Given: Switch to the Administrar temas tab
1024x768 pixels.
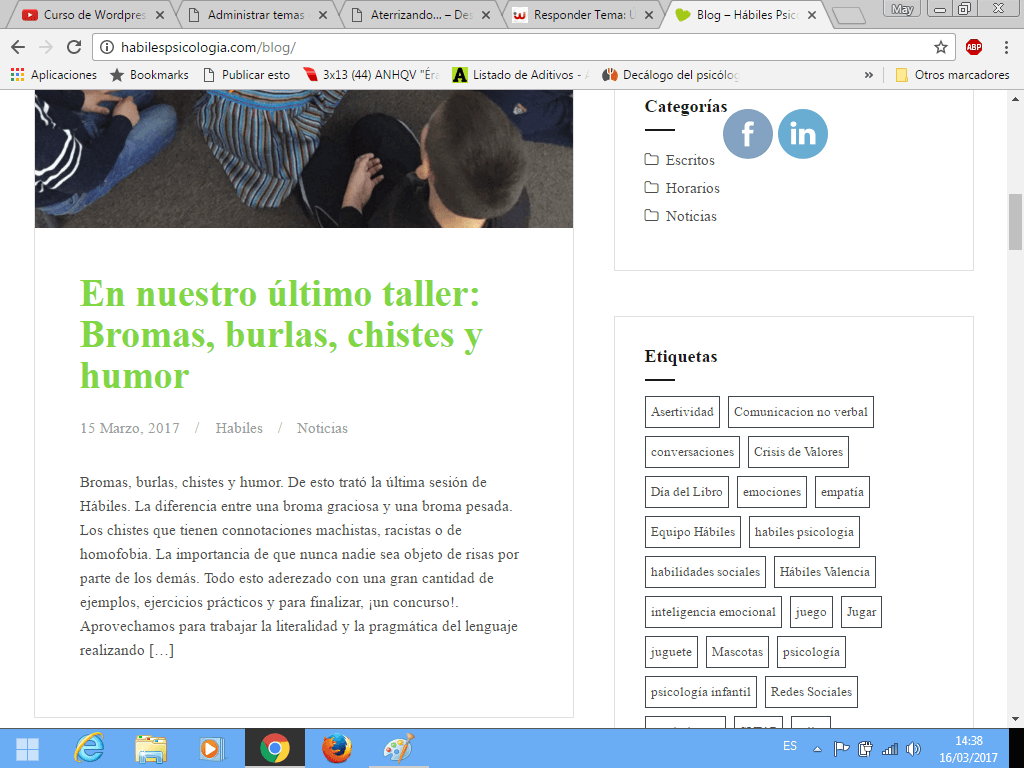Looking at the screenshot, I should click(x=256, y=14).
